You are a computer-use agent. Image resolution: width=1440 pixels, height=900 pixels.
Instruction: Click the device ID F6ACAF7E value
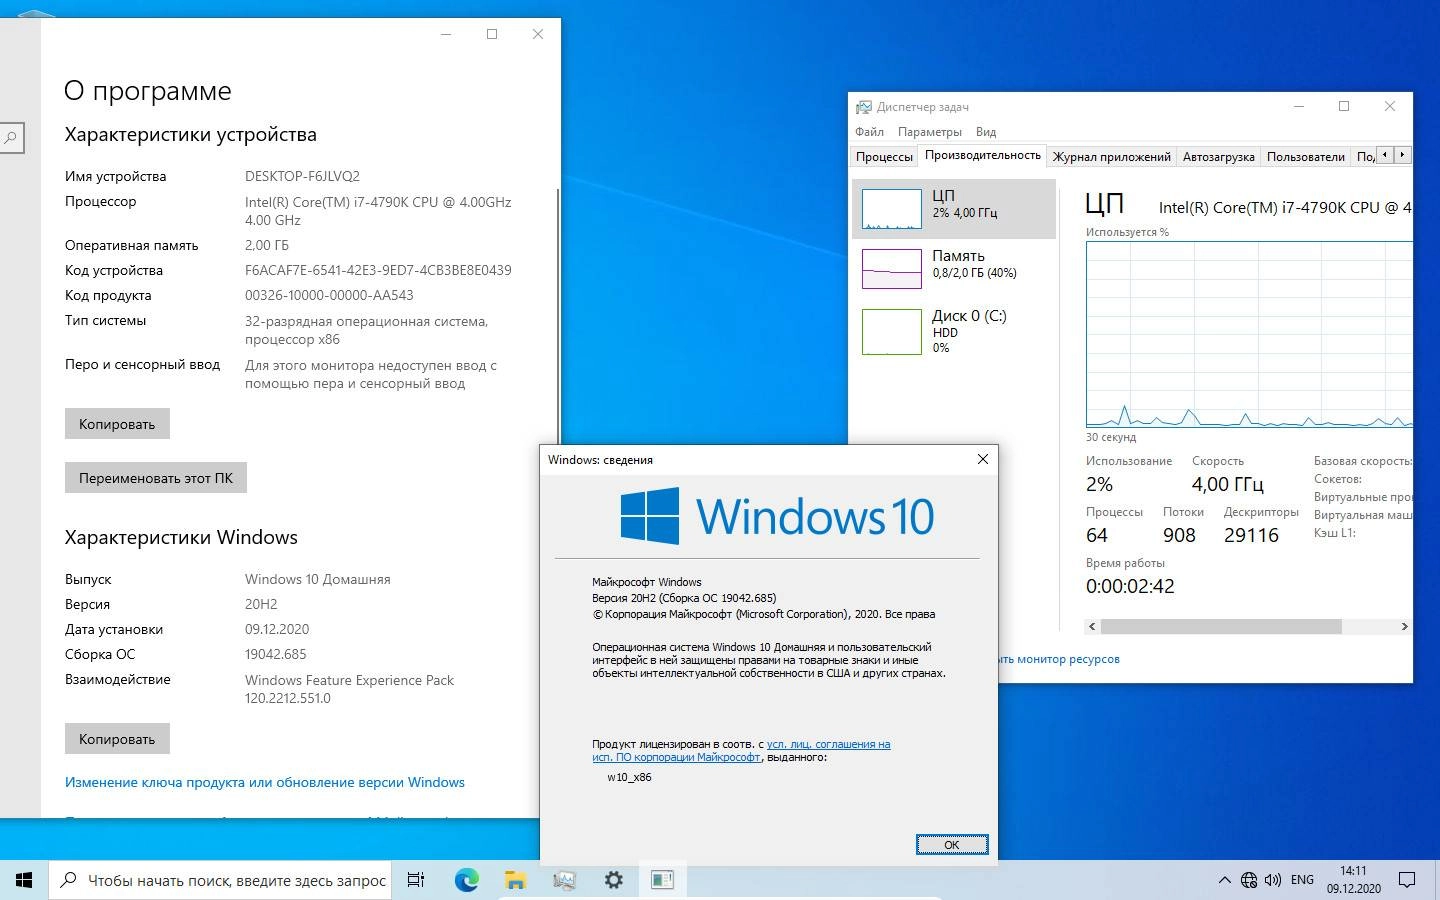[x=378, y=270]
